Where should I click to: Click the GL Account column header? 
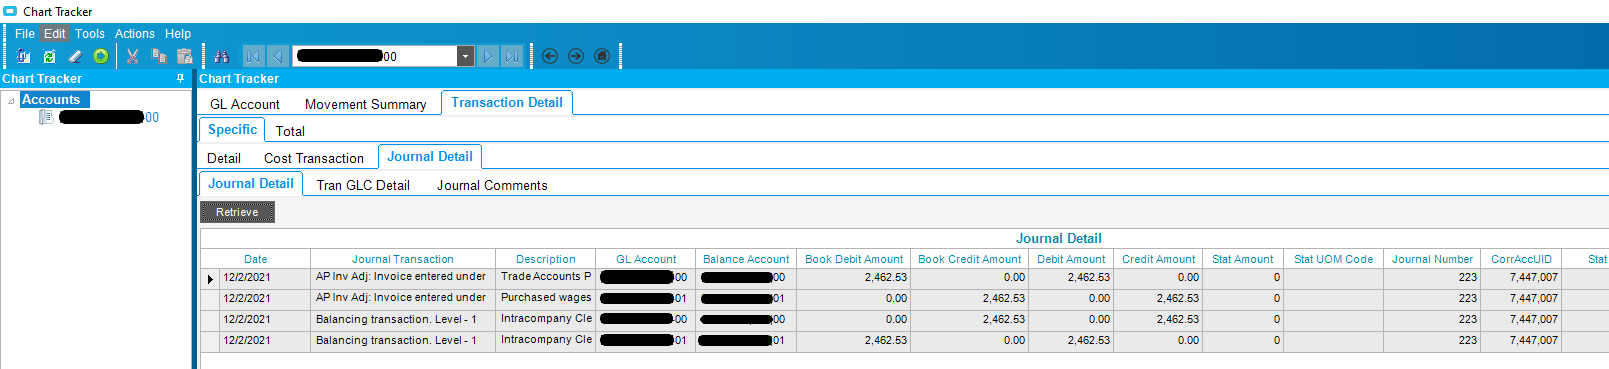point(646,259)
